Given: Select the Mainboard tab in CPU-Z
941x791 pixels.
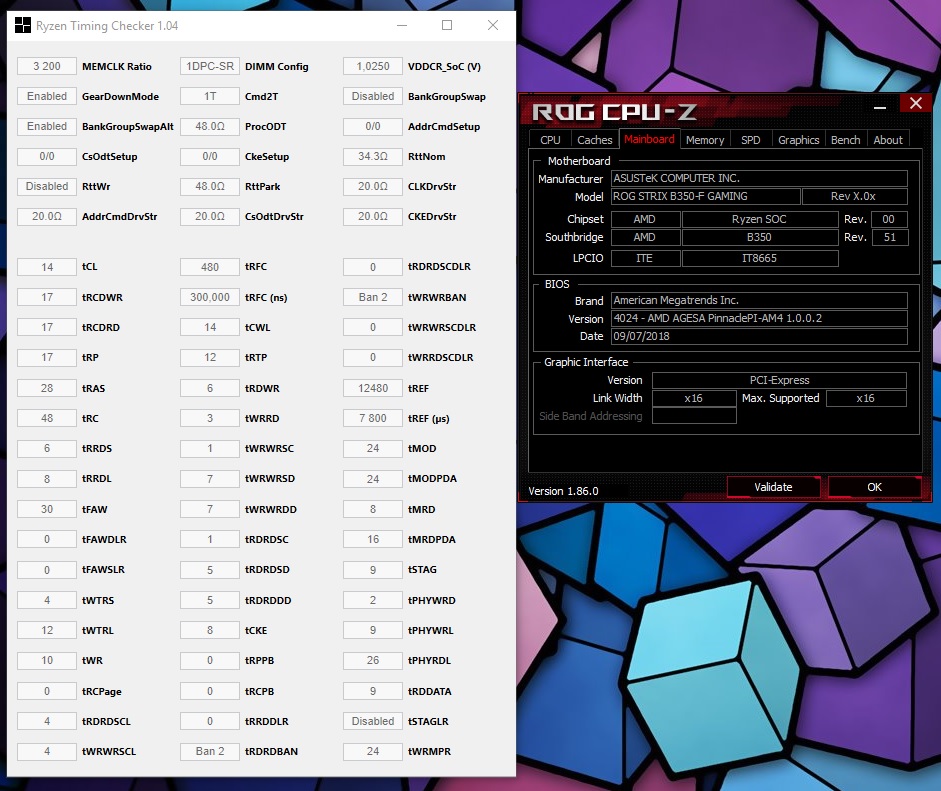Looking at the screenshot, I should 649,139.
